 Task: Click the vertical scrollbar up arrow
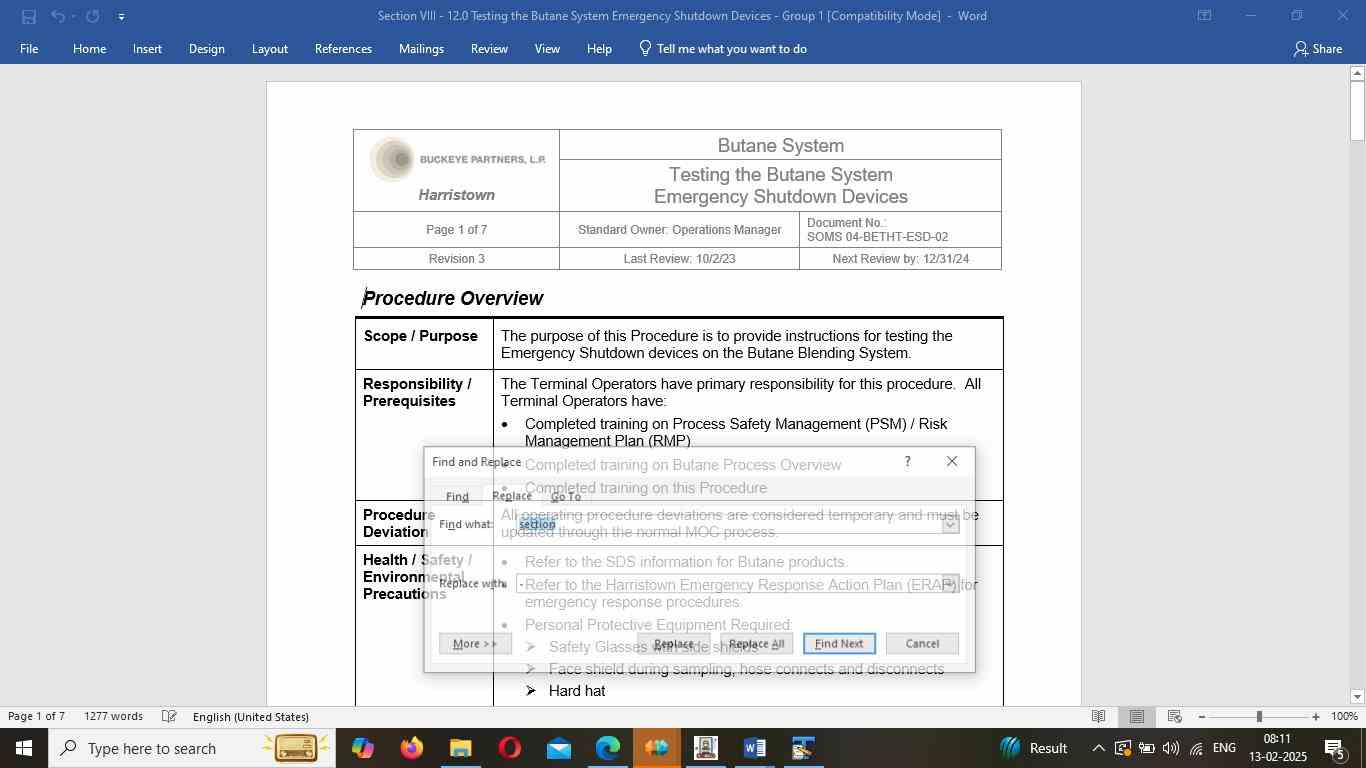point(1357,73)
